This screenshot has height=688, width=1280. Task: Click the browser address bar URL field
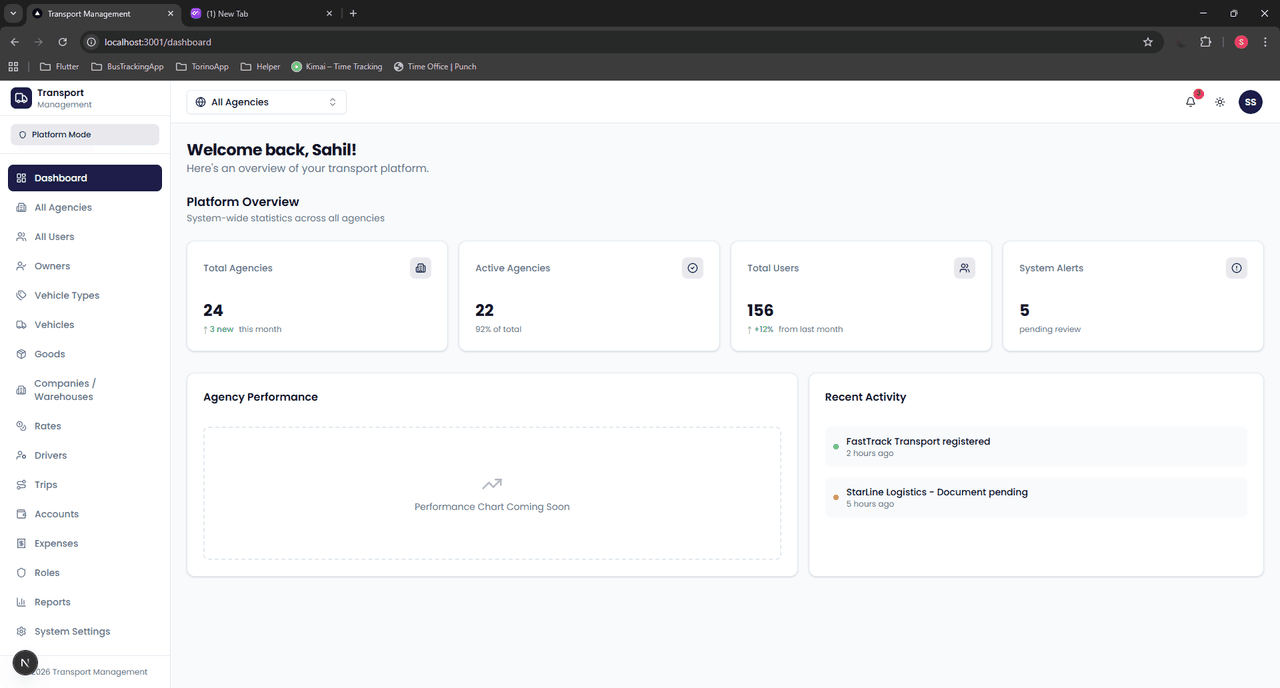(x=620, y=42)
